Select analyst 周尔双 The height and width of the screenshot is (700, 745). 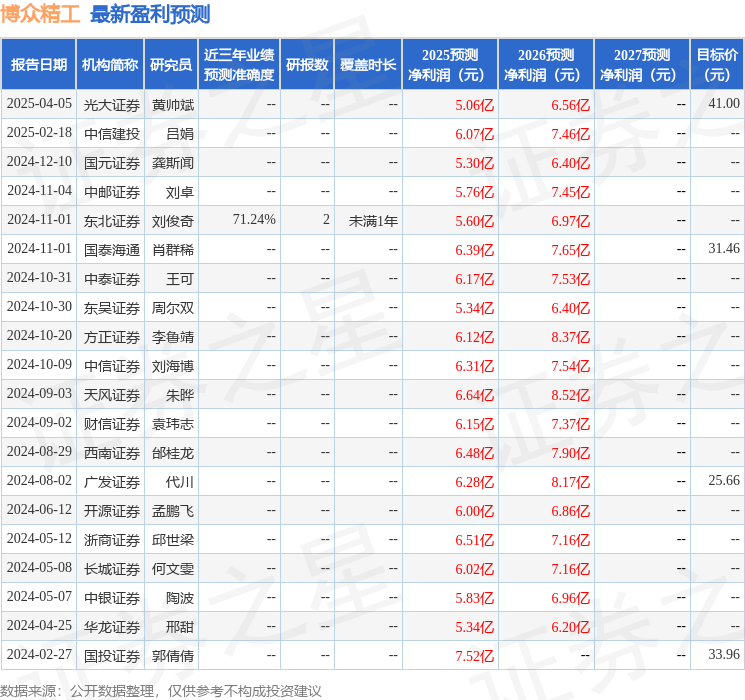(x=173, y=308)
